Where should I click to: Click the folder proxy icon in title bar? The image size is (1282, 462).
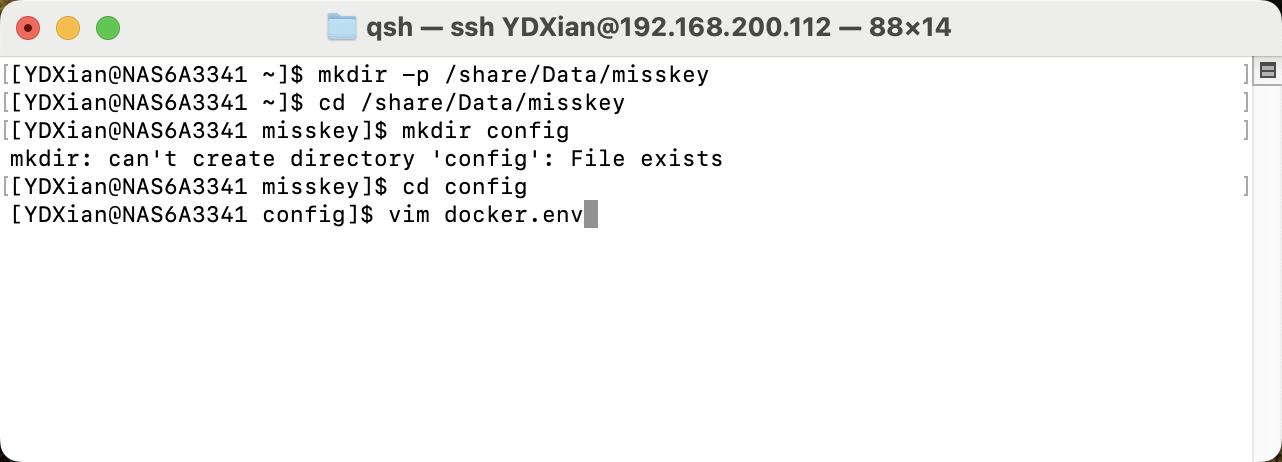(x=342, y=28)
